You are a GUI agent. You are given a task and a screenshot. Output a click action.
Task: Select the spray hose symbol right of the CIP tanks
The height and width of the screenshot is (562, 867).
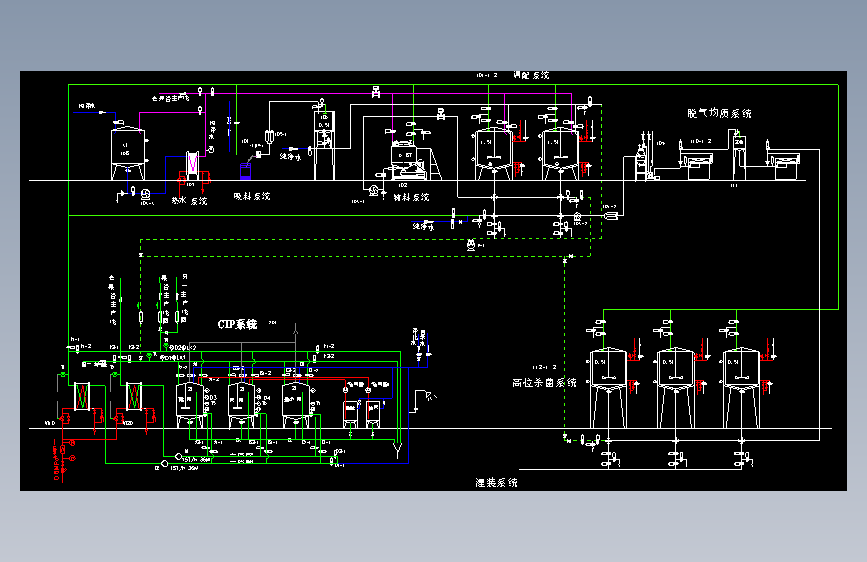click(x=424, y=401)
